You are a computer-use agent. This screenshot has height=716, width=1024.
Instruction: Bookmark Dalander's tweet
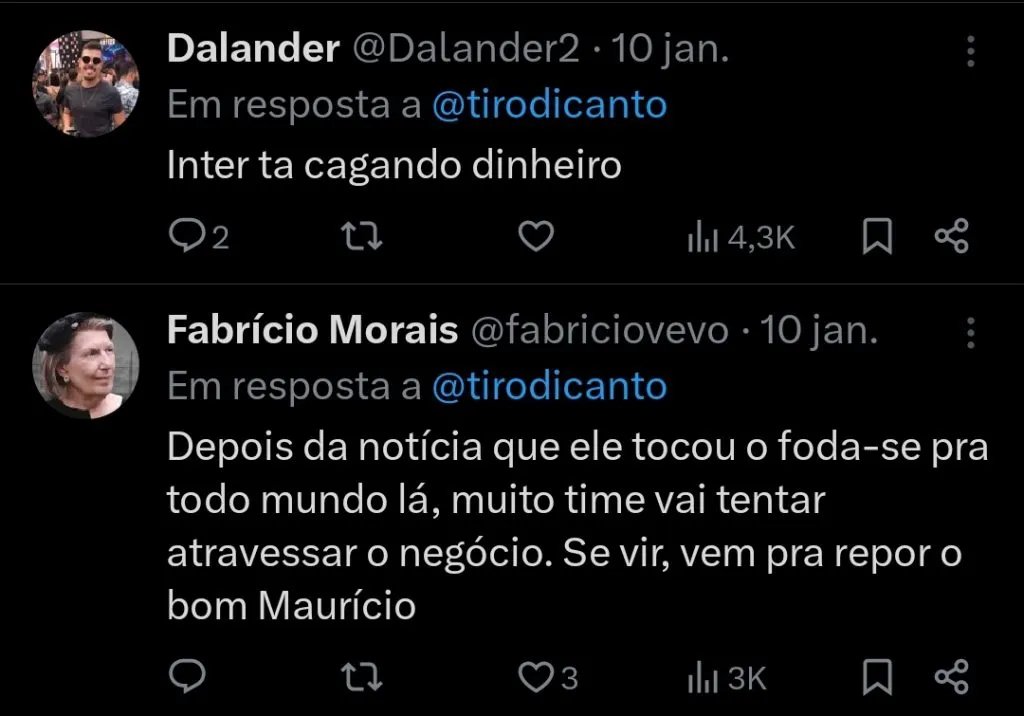(875, 236)
